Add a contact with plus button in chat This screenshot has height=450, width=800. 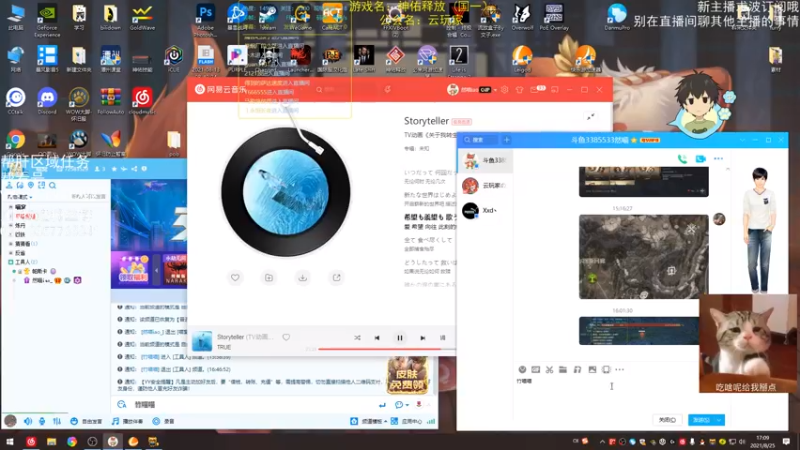(507, 140)
